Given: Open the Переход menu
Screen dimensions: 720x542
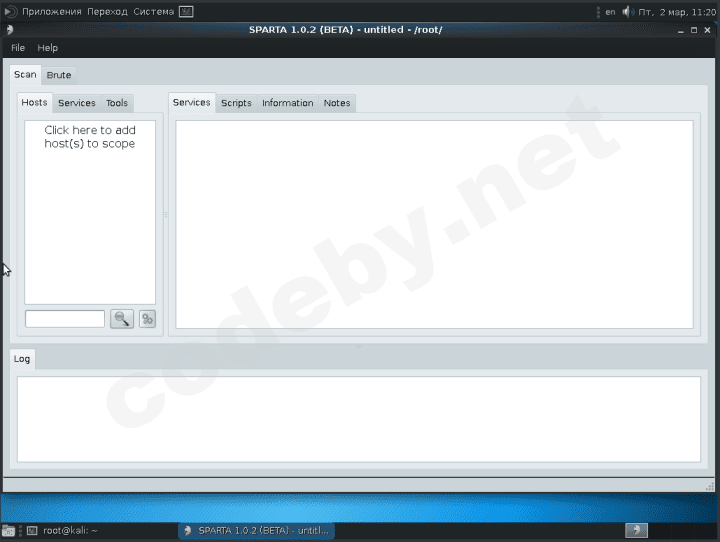Looking at the screenshot, I should [107, 11].
